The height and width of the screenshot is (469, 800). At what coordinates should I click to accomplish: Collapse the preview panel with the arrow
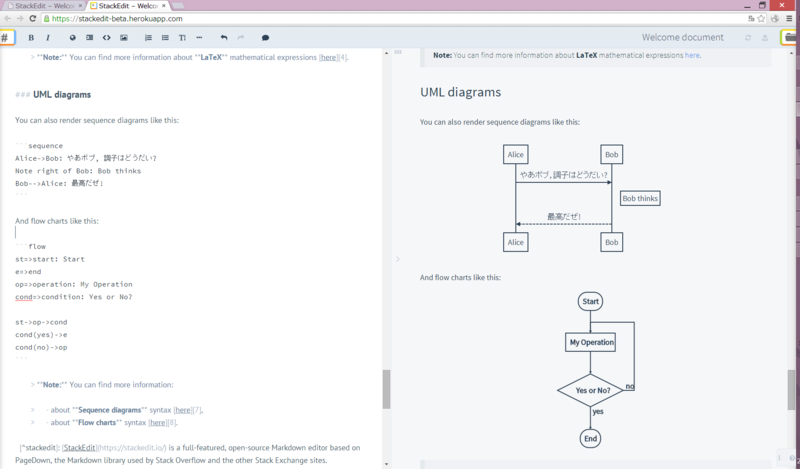pos(397,259)
